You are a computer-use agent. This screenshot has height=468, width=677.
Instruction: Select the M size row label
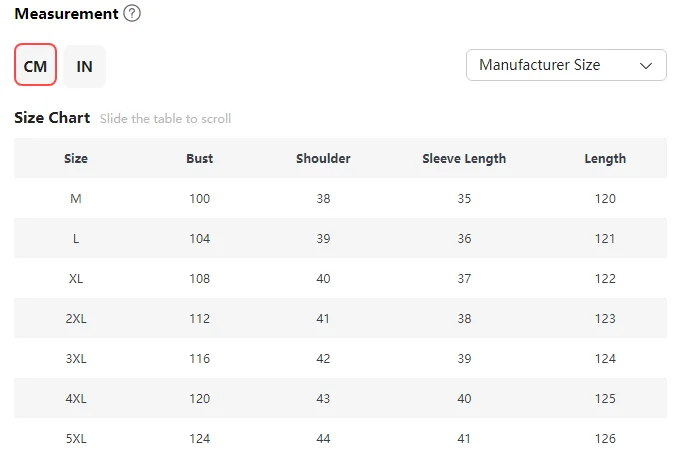pyautogui.click(x=76, y=198)
